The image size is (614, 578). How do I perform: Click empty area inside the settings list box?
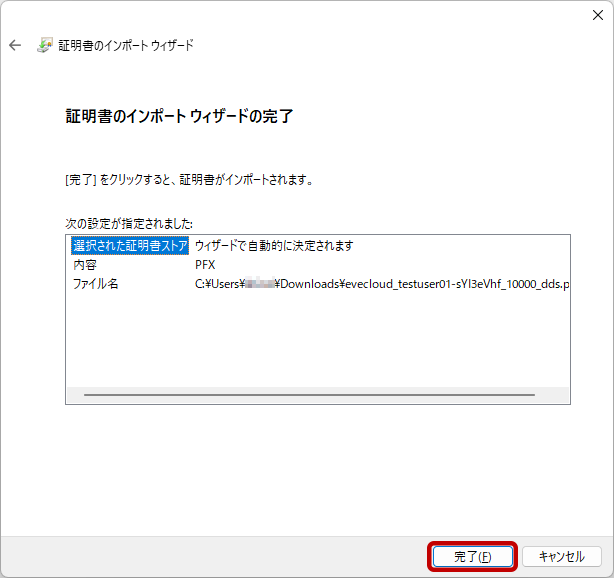[317, 340]
